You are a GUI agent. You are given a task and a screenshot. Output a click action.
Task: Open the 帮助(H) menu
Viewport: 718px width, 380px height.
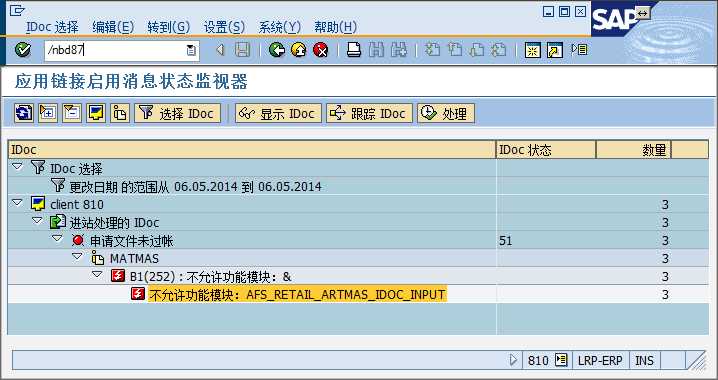(335, 27)
